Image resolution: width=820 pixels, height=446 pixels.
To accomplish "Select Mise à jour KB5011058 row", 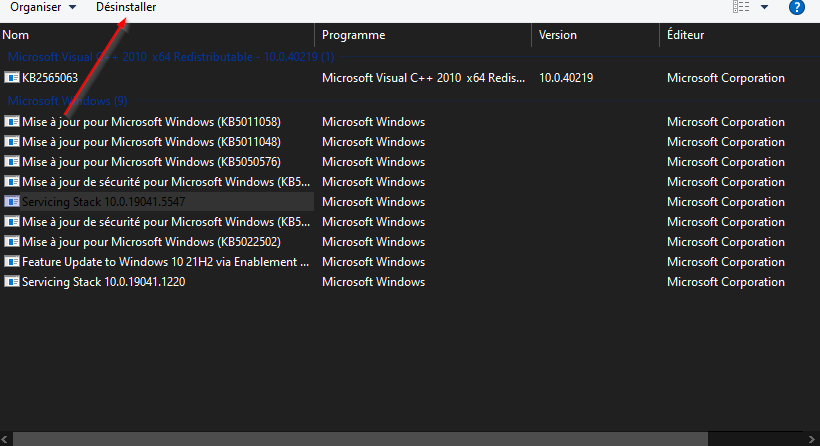I will coord(151,122).
